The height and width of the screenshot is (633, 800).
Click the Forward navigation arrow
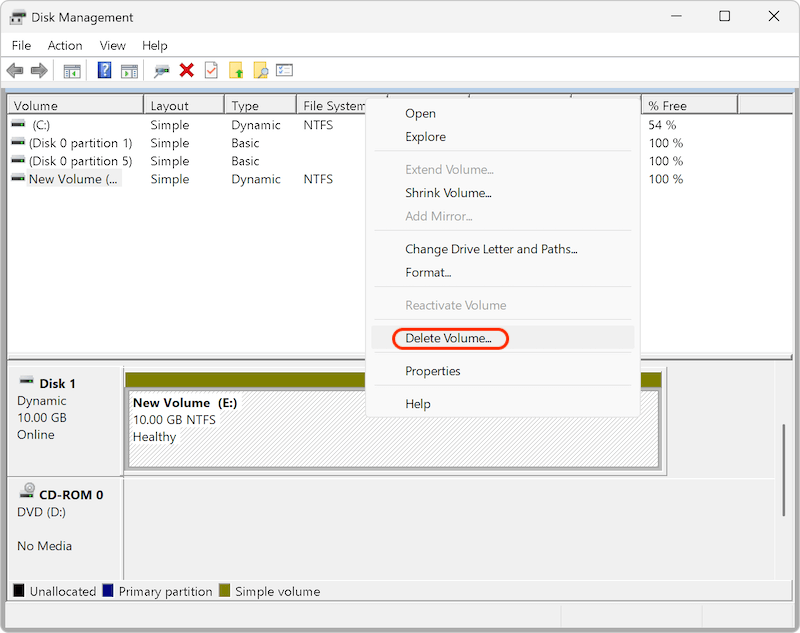click(38, 70)
